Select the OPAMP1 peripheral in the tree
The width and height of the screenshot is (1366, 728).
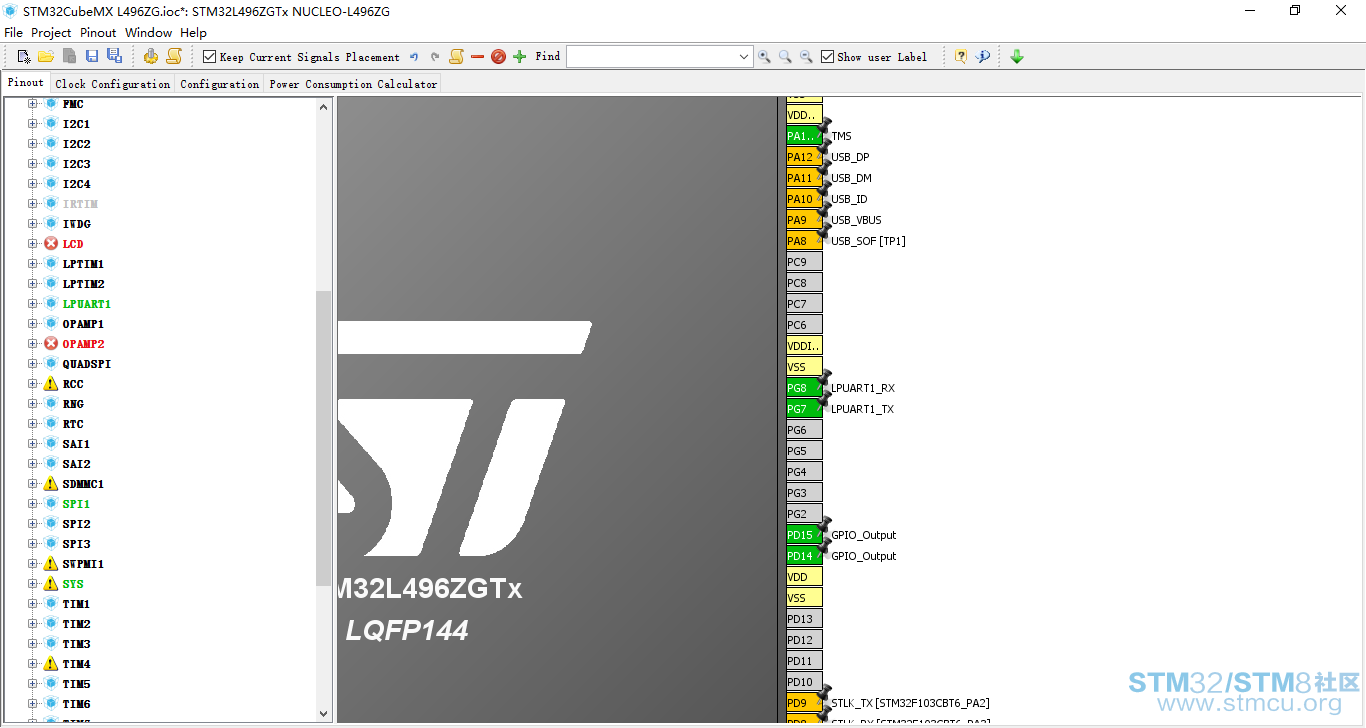(x=83, y=324)
